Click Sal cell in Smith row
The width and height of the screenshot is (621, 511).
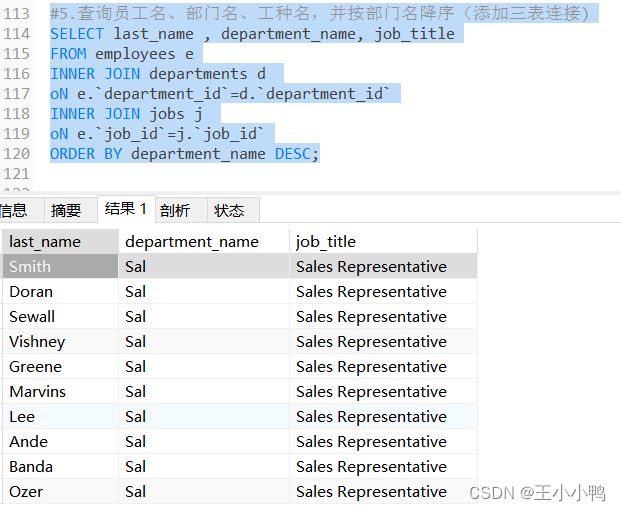tap(204, 266)
